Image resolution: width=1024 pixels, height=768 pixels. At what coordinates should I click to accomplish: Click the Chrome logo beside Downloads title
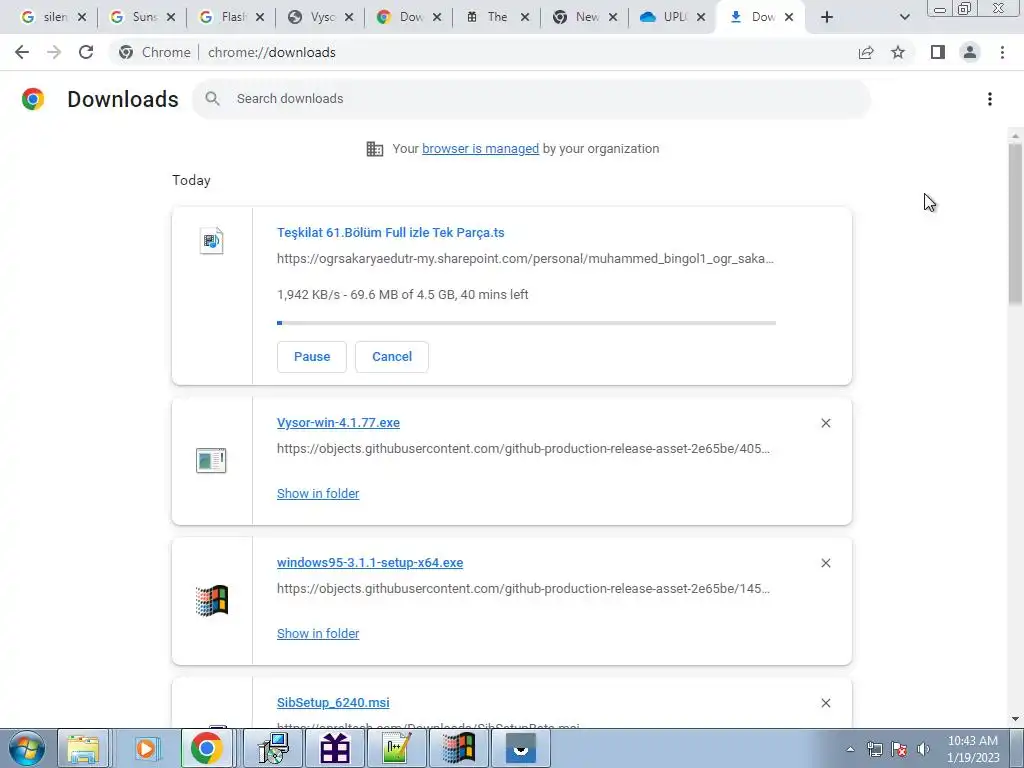(33, 99)
